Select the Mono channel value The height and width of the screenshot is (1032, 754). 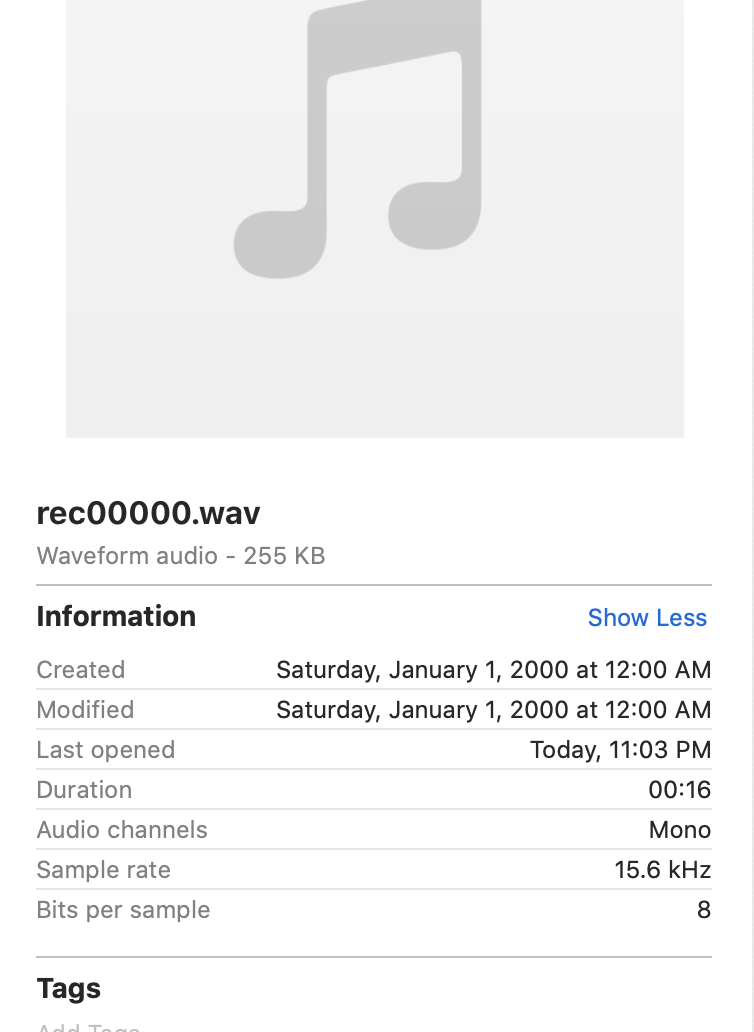pos(680,830)
